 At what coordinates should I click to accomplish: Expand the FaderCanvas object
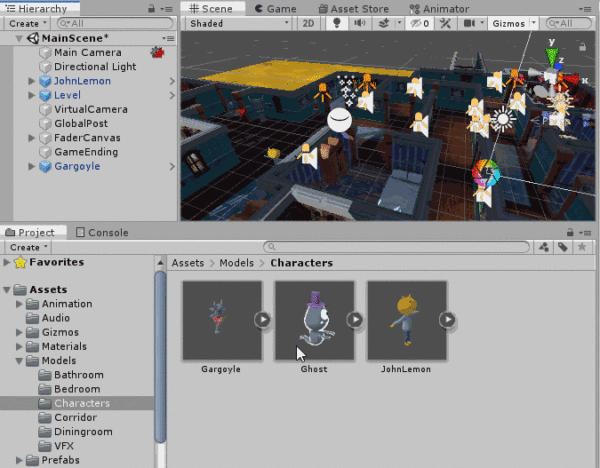[x=32, y=138]
